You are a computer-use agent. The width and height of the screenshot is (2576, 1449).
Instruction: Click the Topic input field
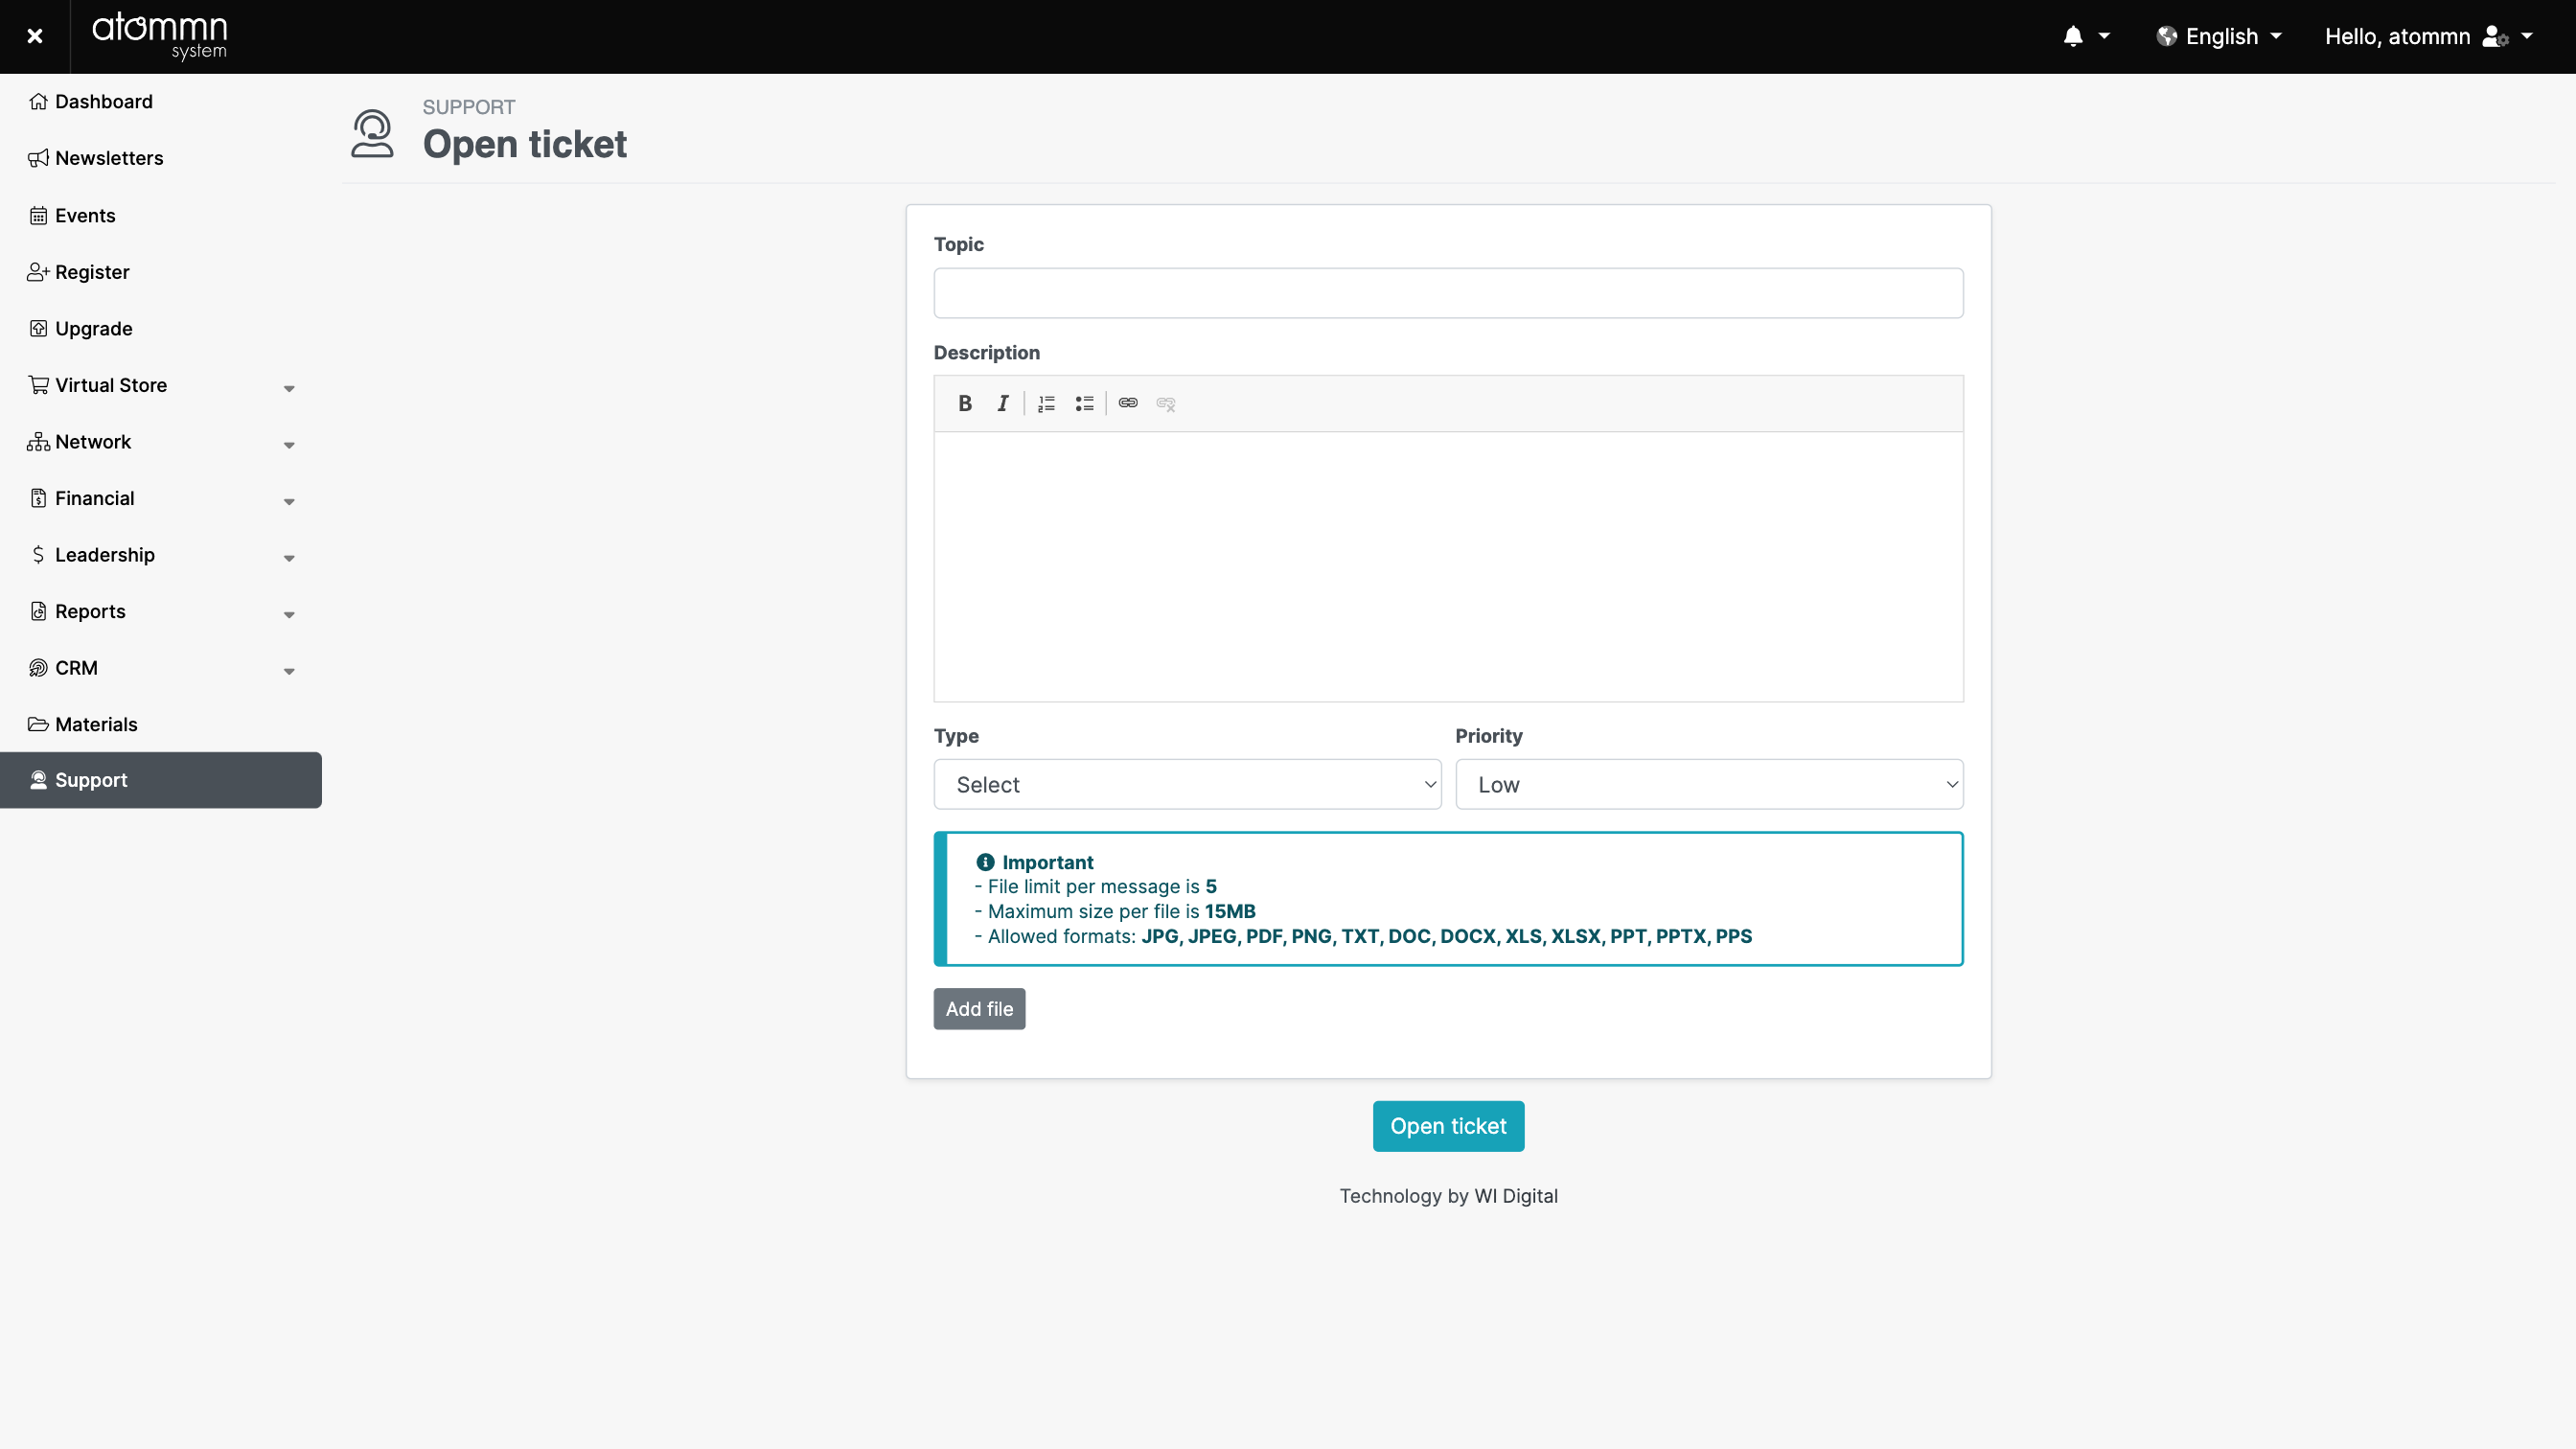[1447, 293]
